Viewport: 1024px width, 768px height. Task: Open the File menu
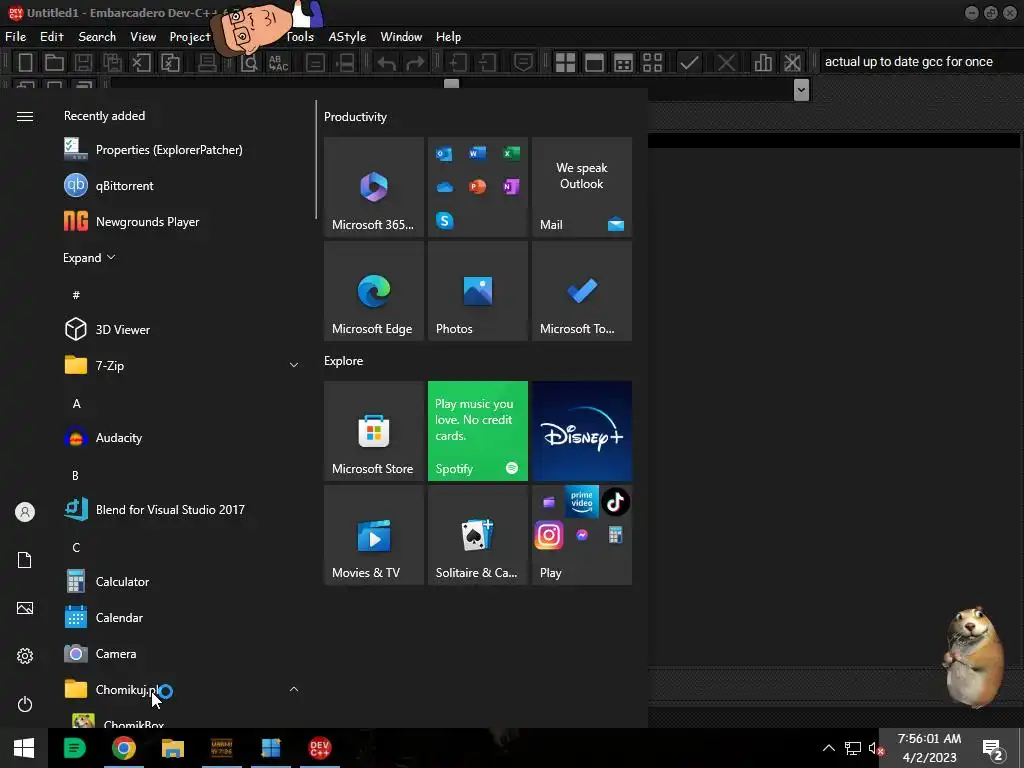point(16,37)
